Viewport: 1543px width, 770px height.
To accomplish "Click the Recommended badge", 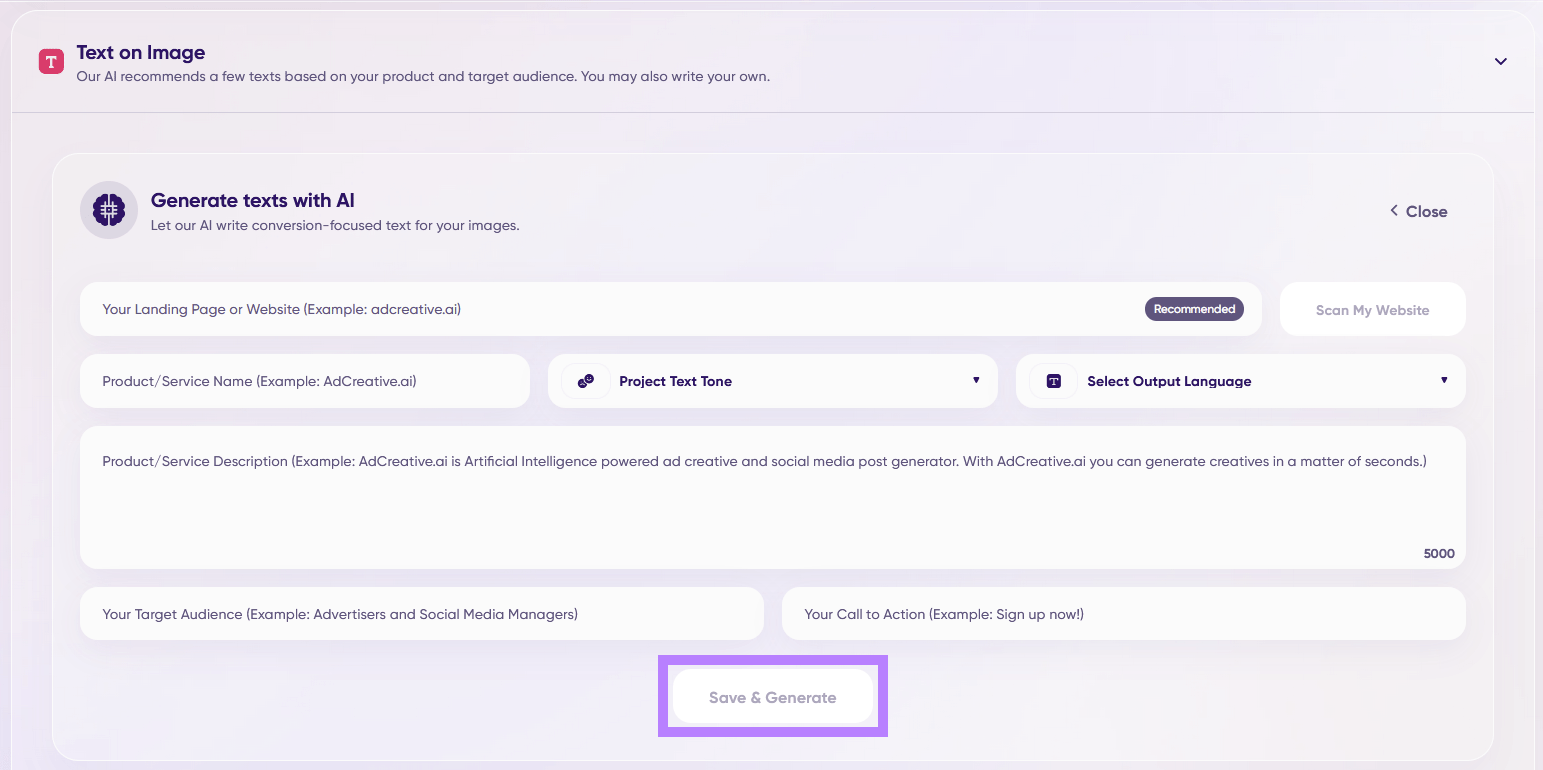I will pos(1194,309).
